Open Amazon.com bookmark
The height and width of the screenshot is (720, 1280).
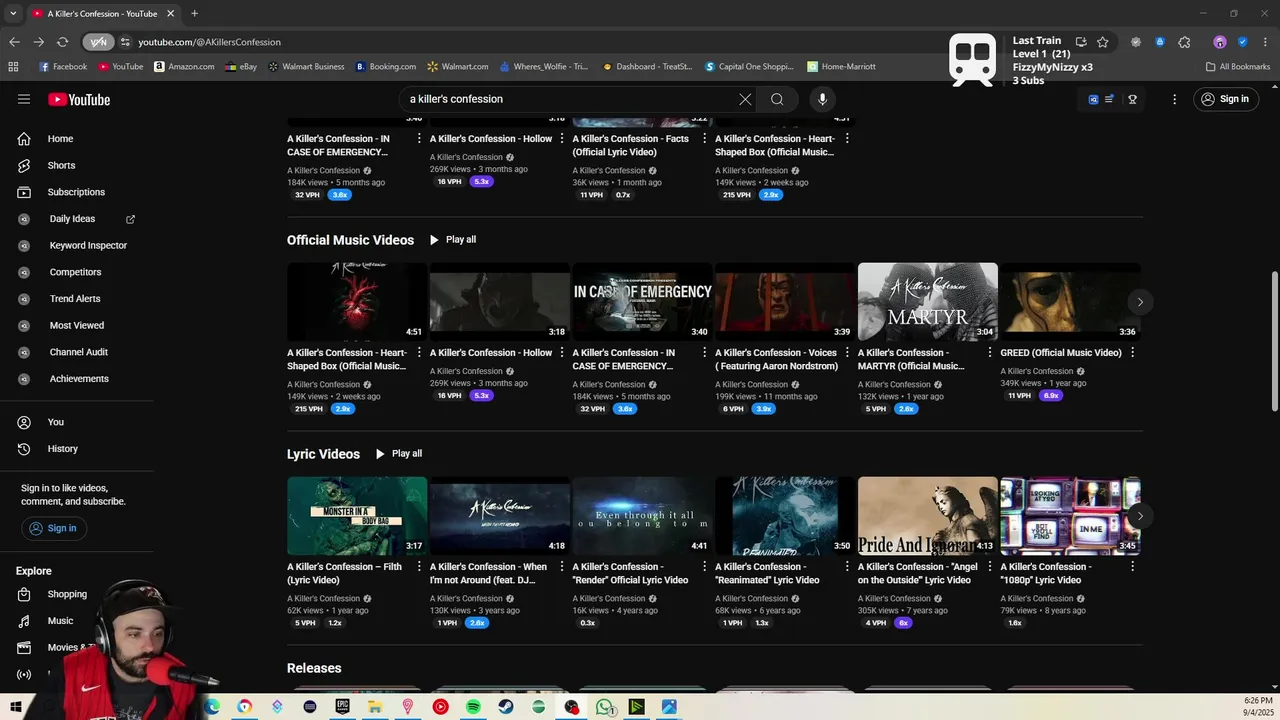(x=184, y=67)
